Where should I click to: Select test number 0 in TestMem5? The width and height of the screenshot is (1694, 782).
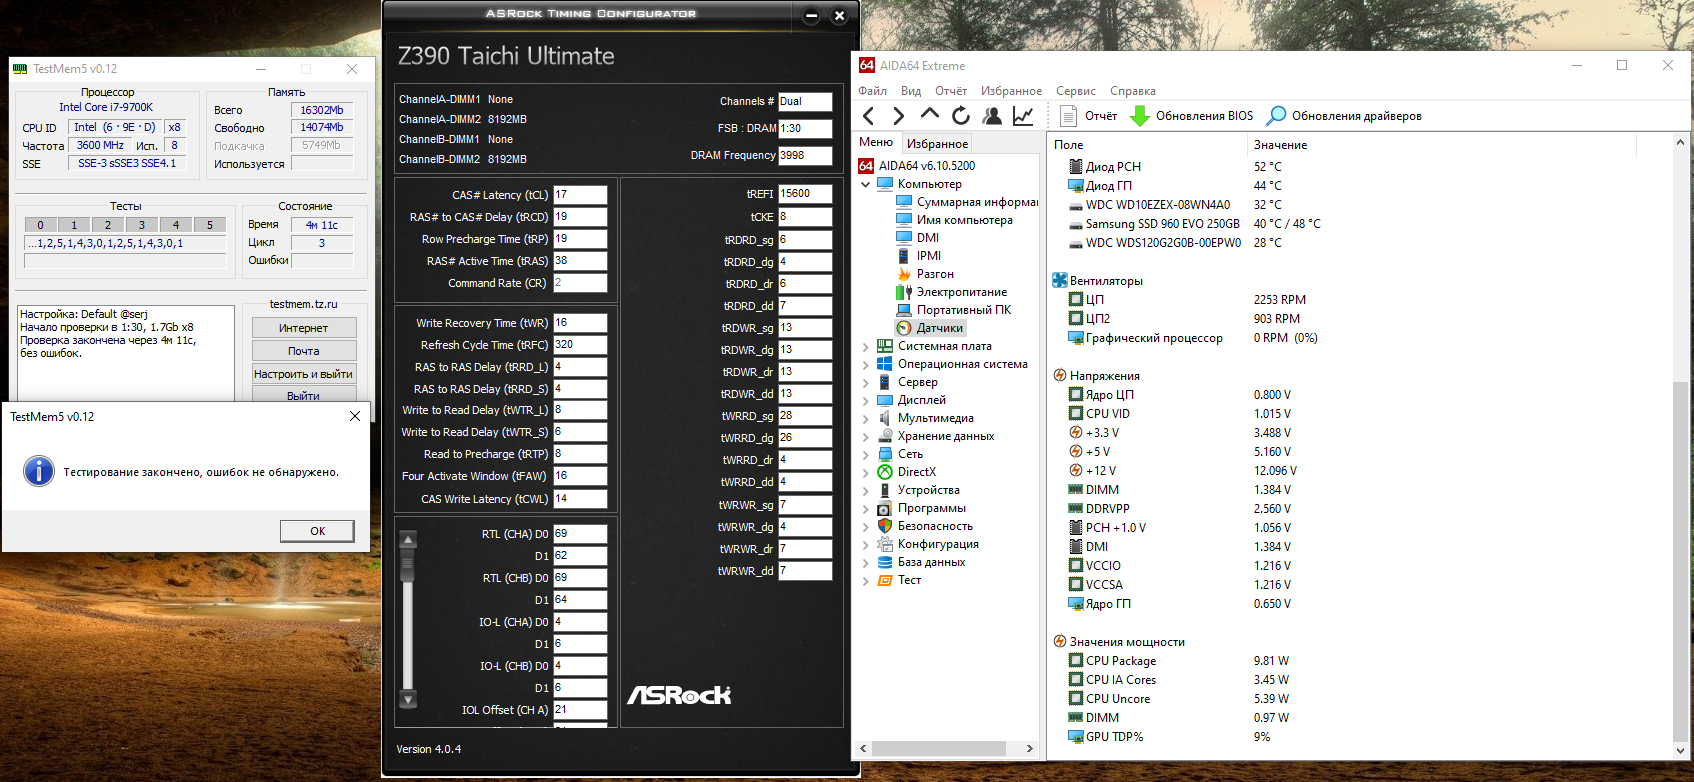click(x=41, y=225)
